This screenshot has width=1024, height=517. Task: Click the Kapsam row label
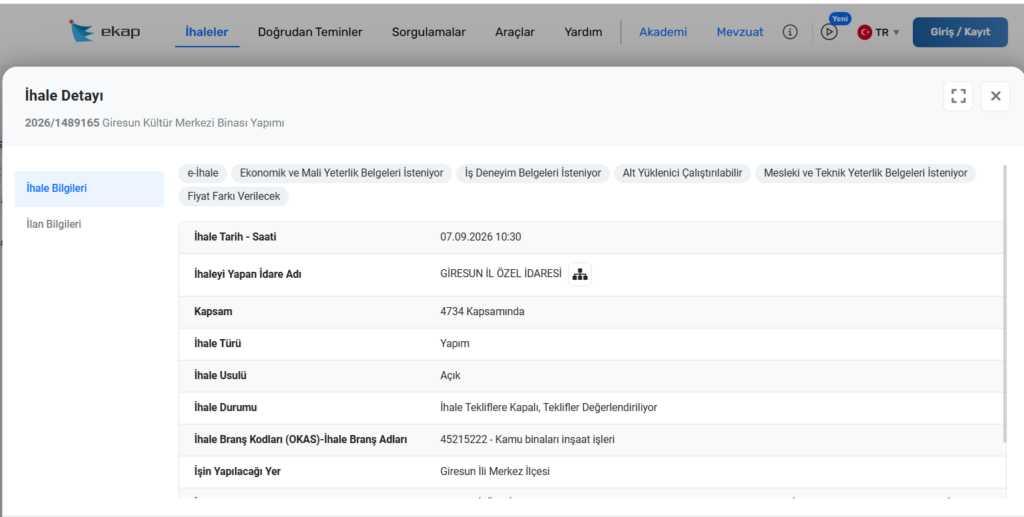tap(213, 311)
